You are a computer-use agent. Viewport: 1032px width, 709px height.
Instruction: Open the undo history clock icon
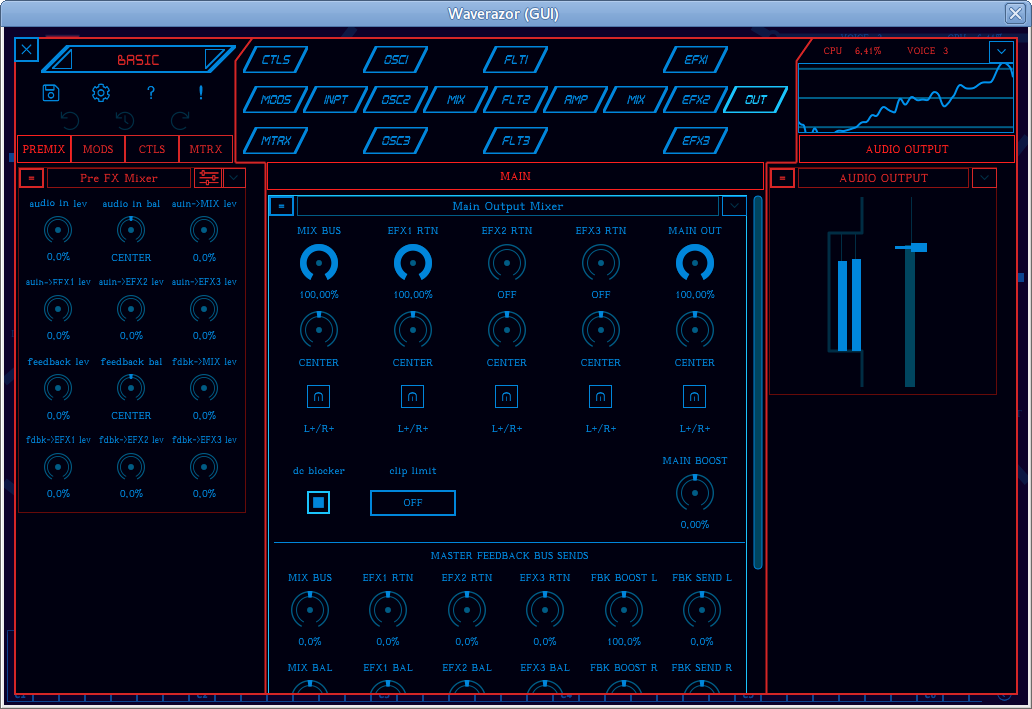click(125, 120)
